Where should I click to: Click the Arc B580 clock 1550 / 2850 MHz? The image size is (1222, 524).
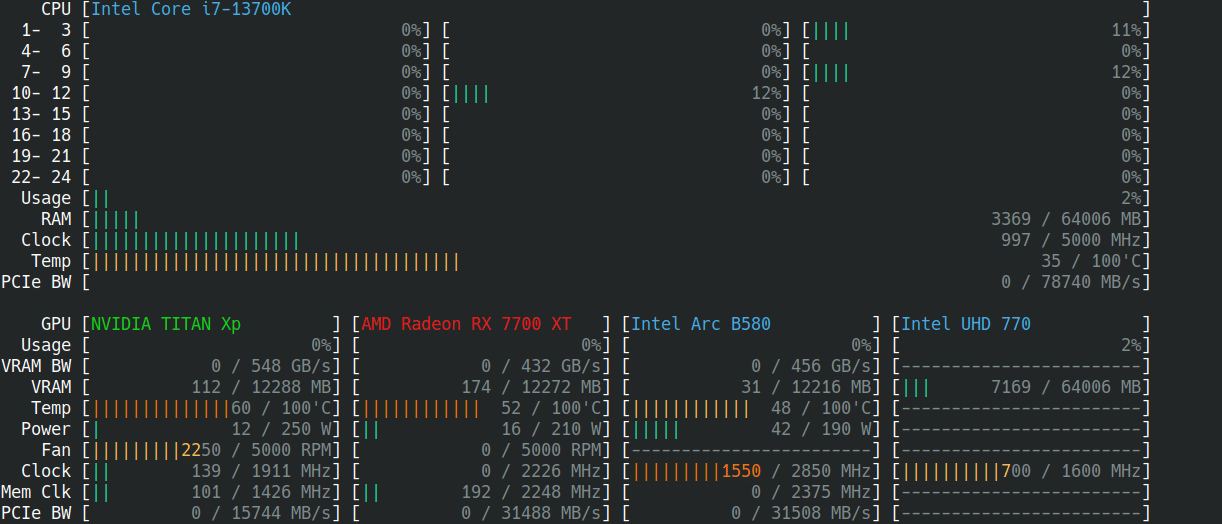click(796, 471)
